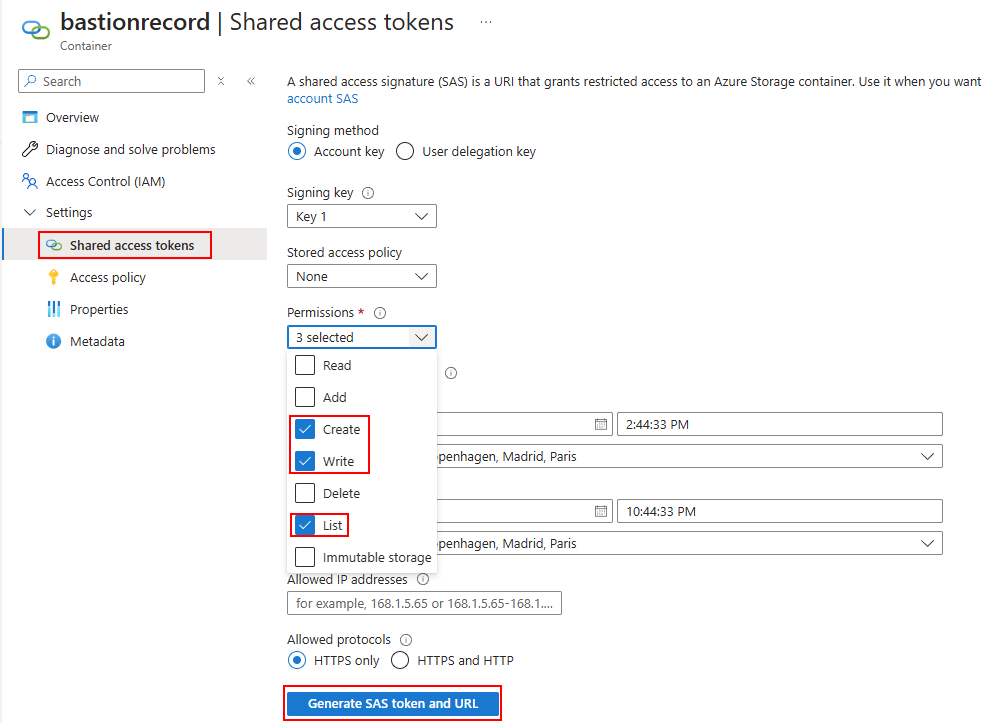Collapse the sidebar with double chevron icon
This screenshot has height=723, width=983.
pos(251,81)
